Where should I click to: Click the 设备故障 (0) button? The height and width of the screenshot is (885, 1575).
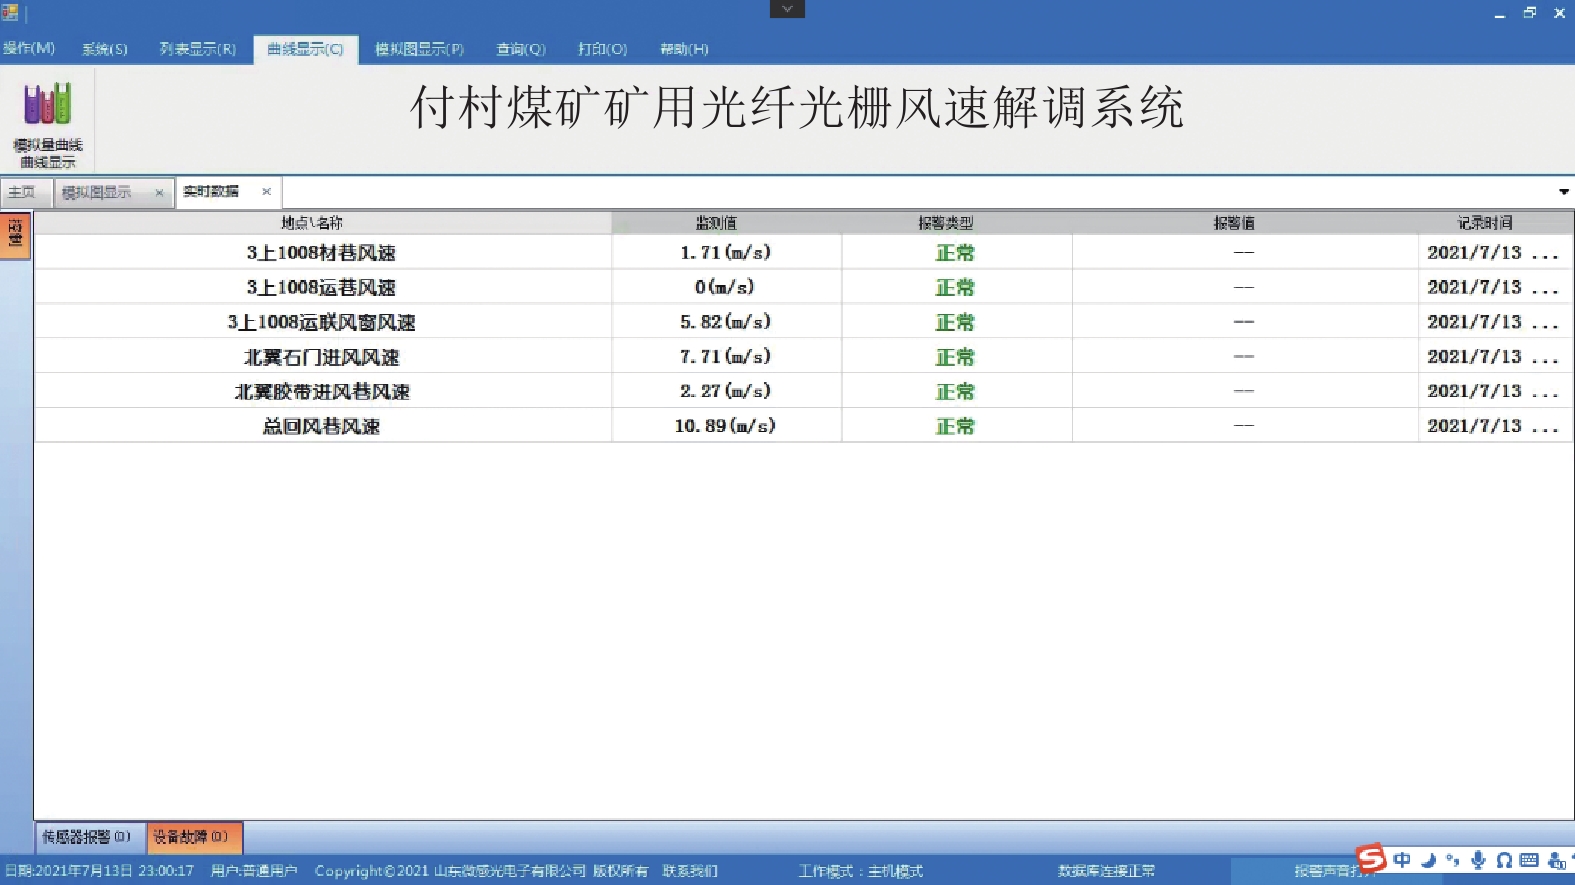(x=191, y=837)
